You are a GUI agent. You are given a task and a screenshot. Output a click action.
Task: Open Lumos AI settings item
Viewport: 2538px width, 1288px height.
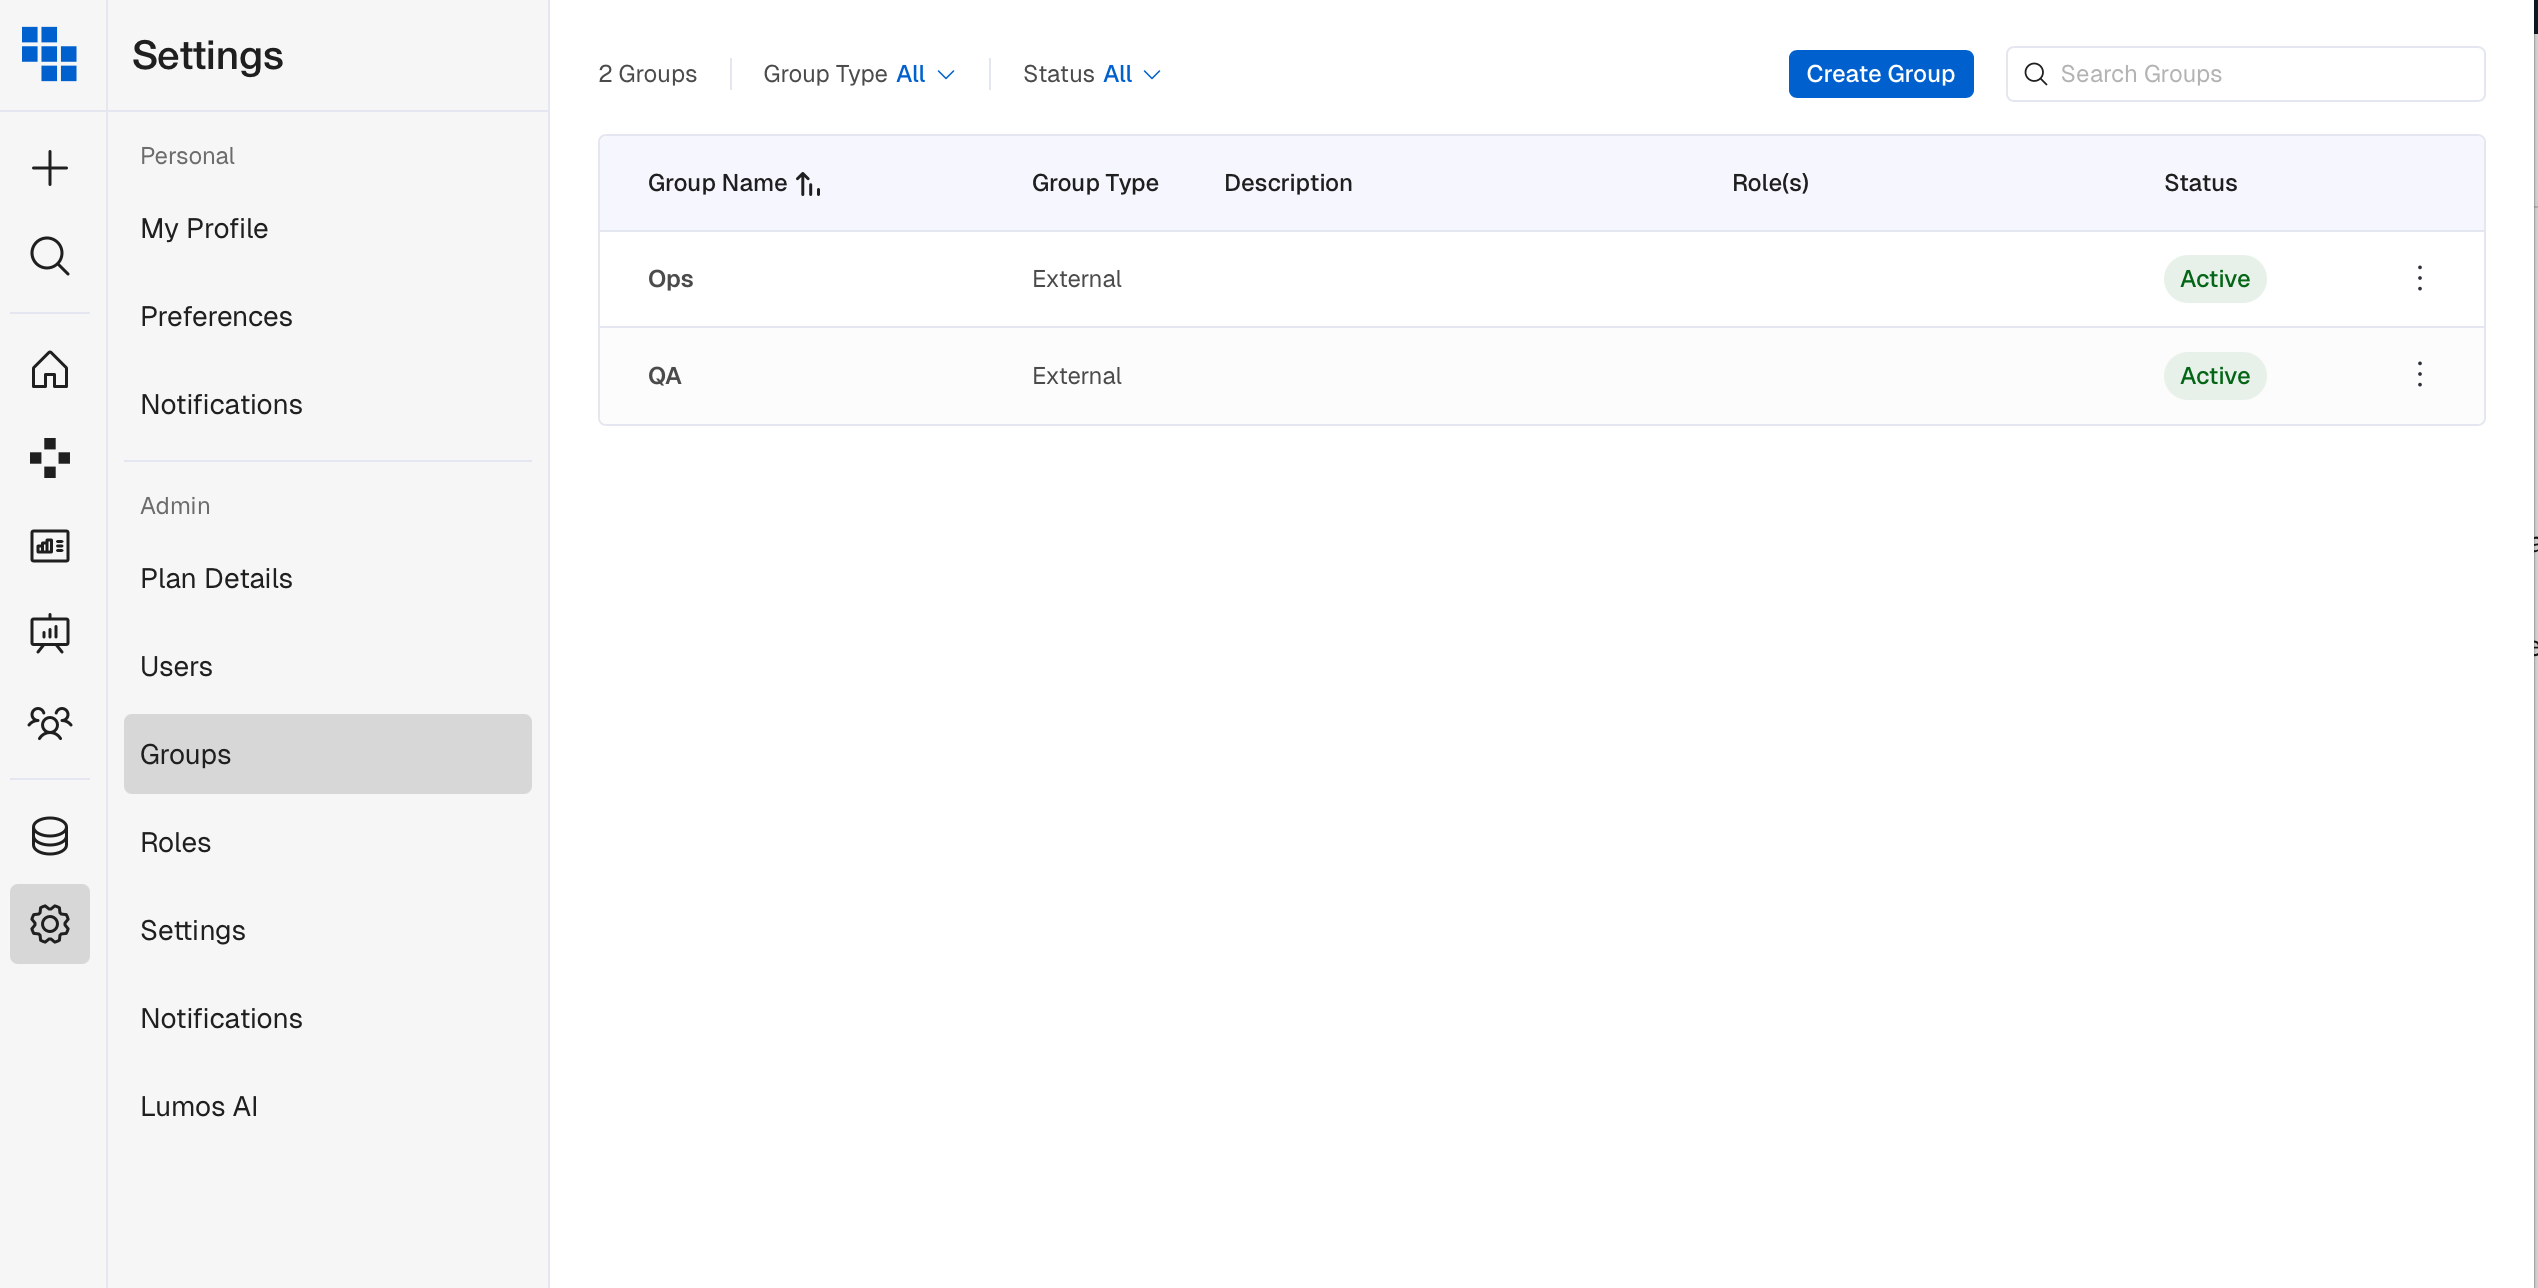[199, 1106]
